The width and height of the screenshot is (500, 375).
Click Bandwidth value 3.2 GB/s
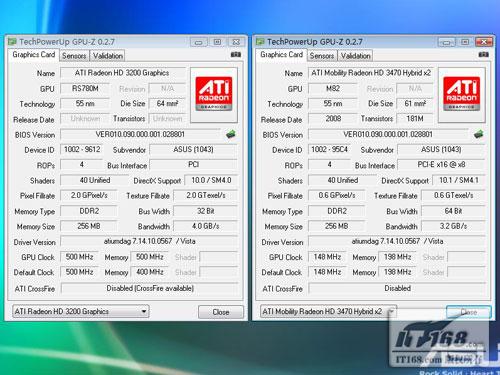coord(453,226)
